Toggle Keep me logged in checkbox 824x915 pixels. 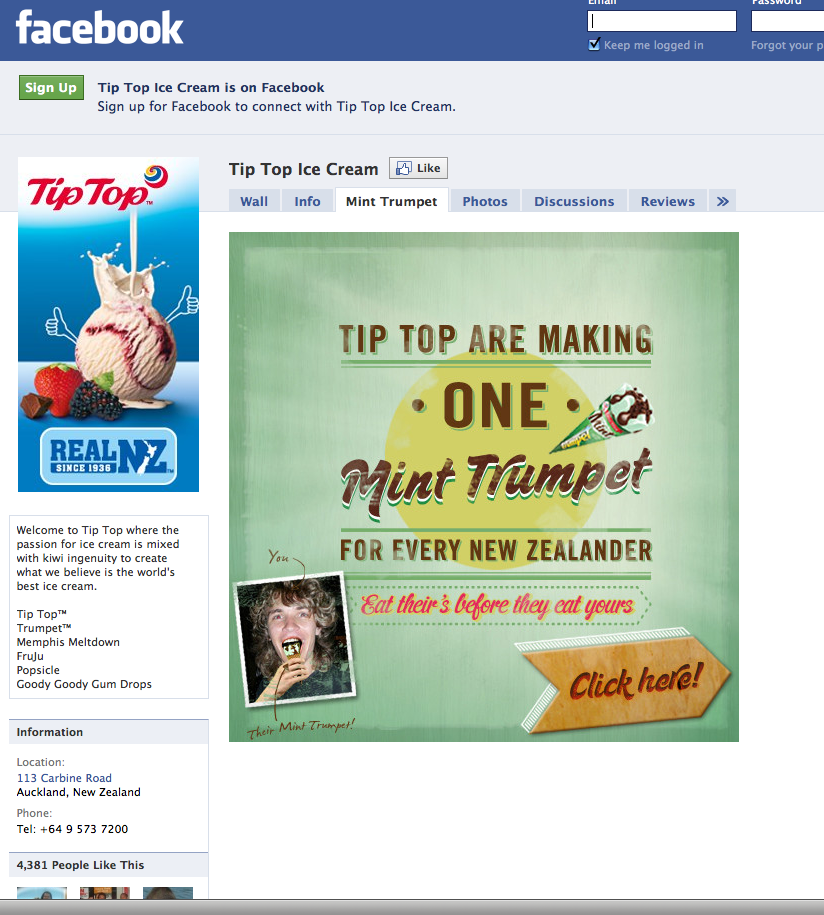click(594, 44)
